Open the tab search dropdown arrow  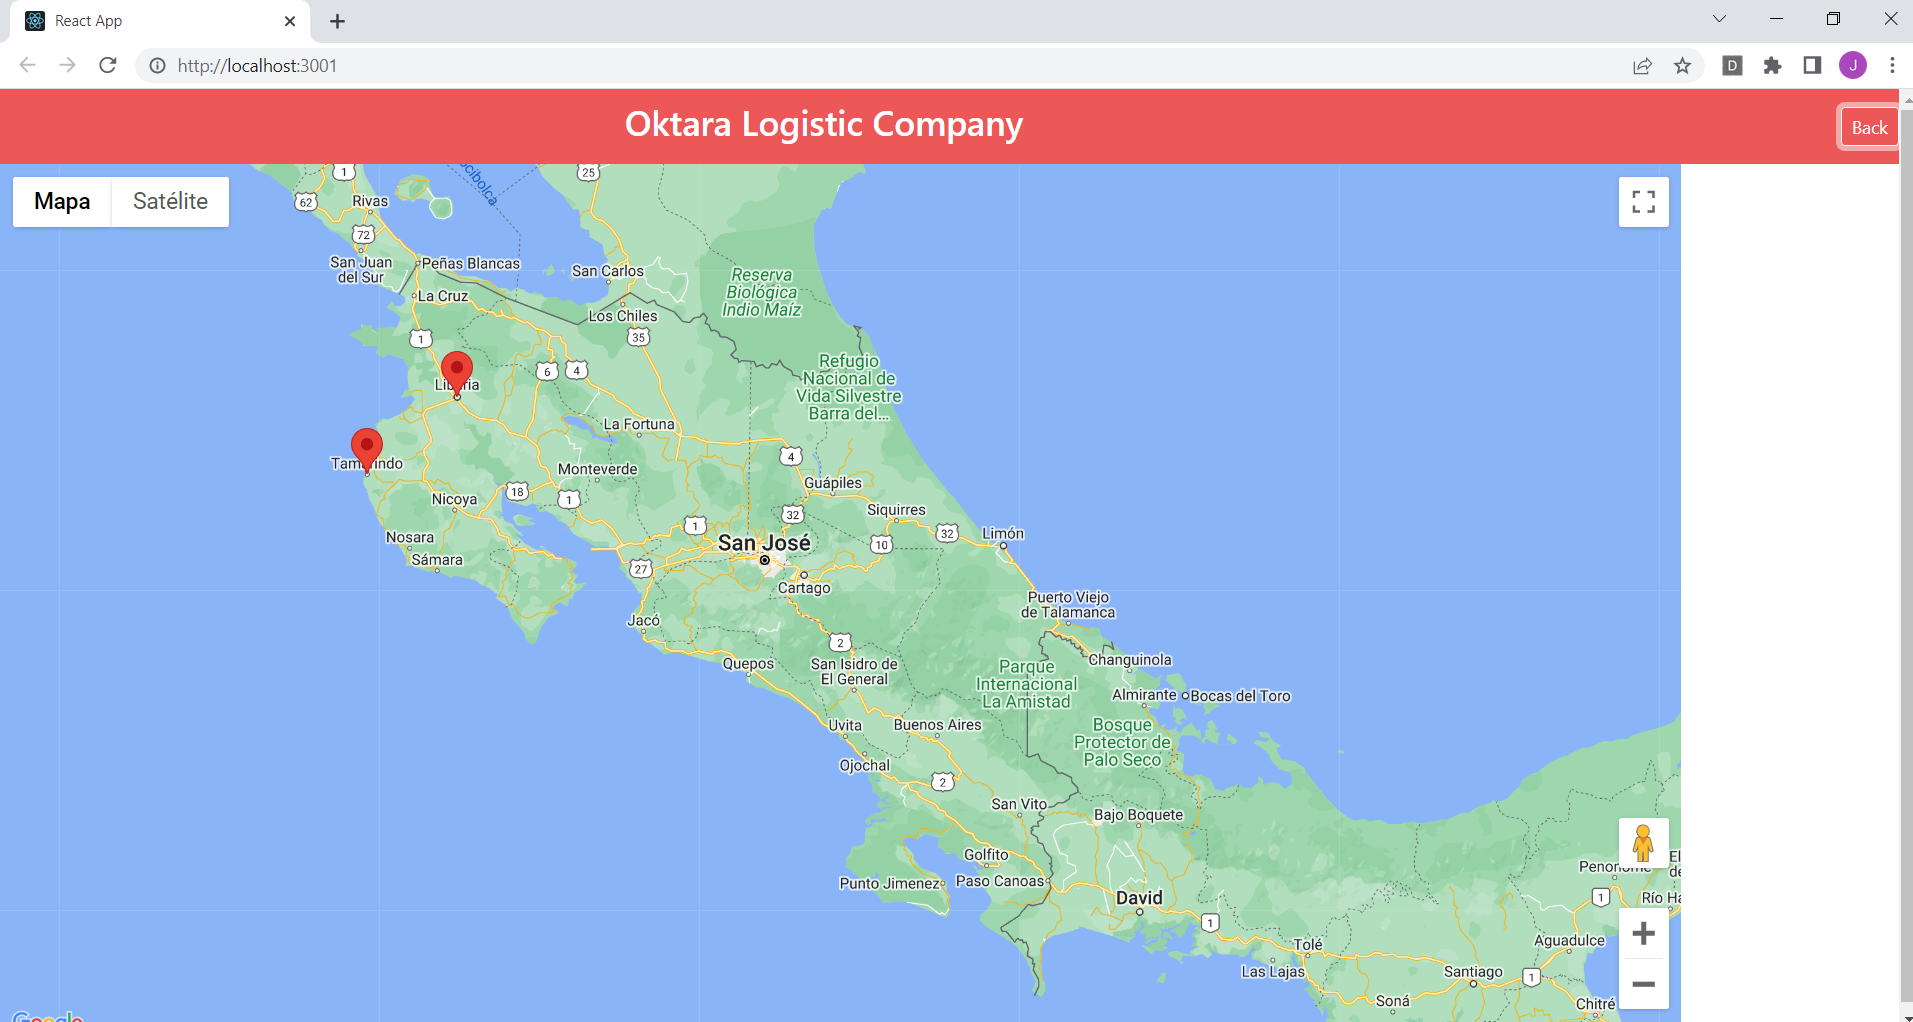coord(1719,19)
